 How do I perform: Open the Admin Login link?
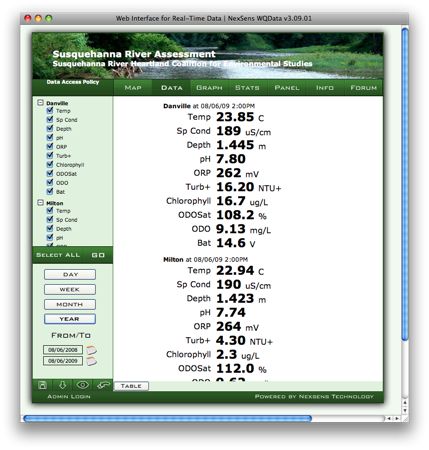(x=69, y=397)
